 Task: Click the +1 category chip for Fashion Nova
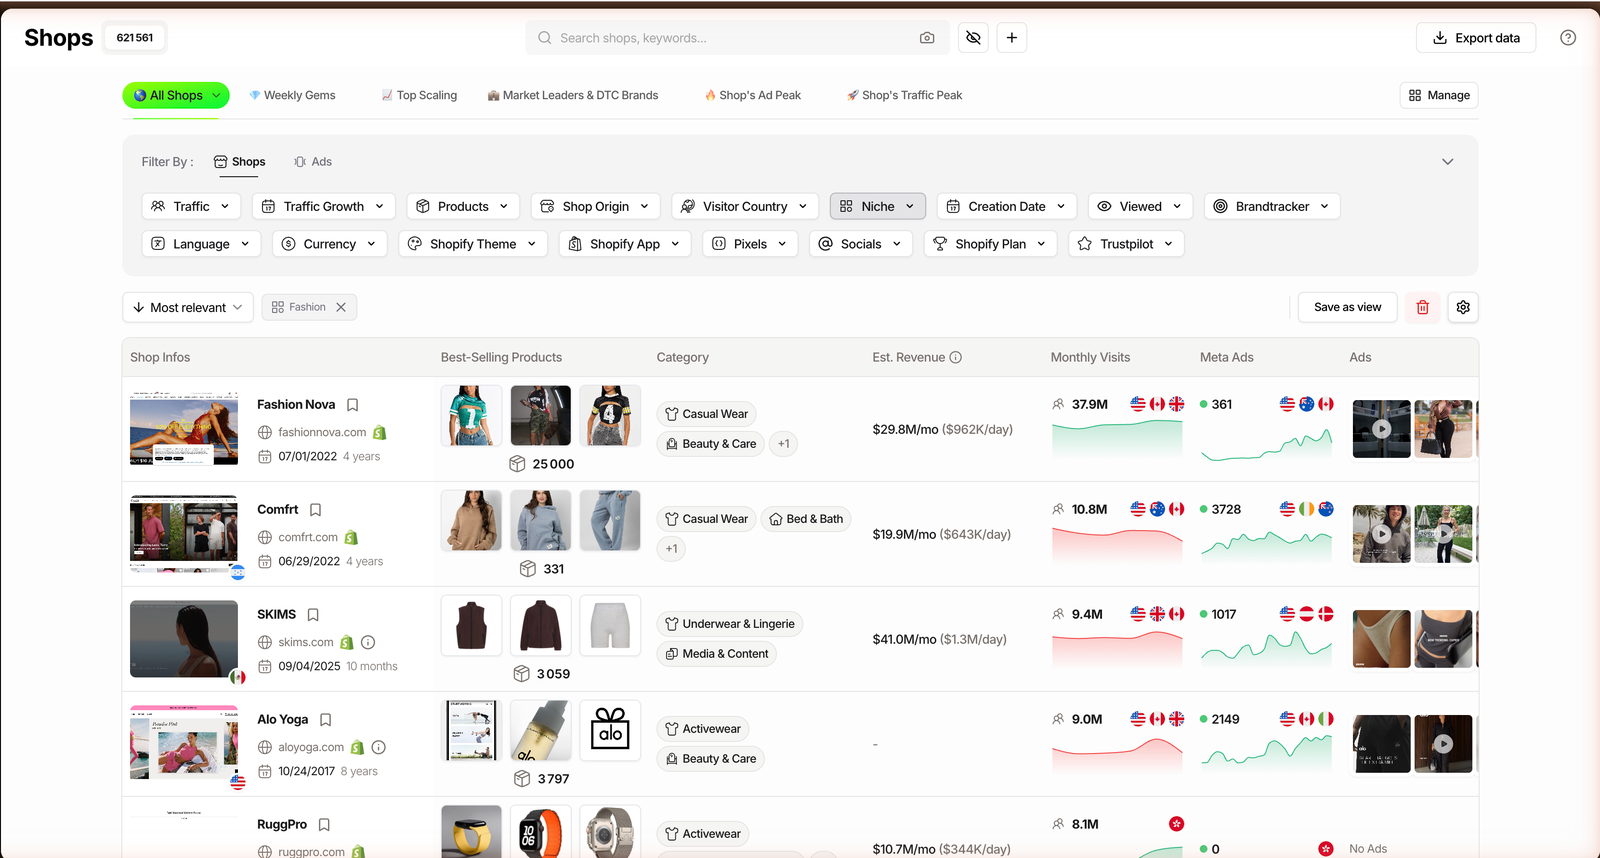coord(784,444)
